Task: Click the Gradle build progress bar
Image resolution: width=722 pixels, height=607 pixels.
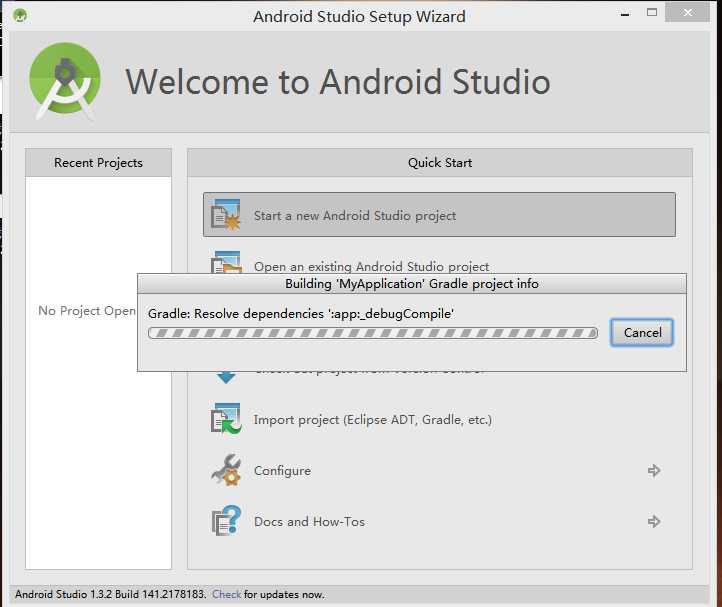Action: (373, 333)
